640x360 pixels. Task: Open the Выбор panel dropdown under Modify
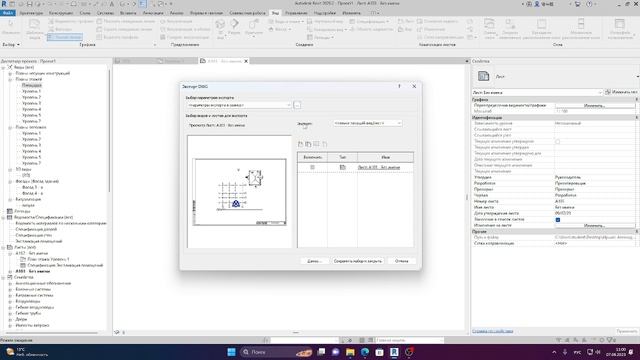point(11,44)
